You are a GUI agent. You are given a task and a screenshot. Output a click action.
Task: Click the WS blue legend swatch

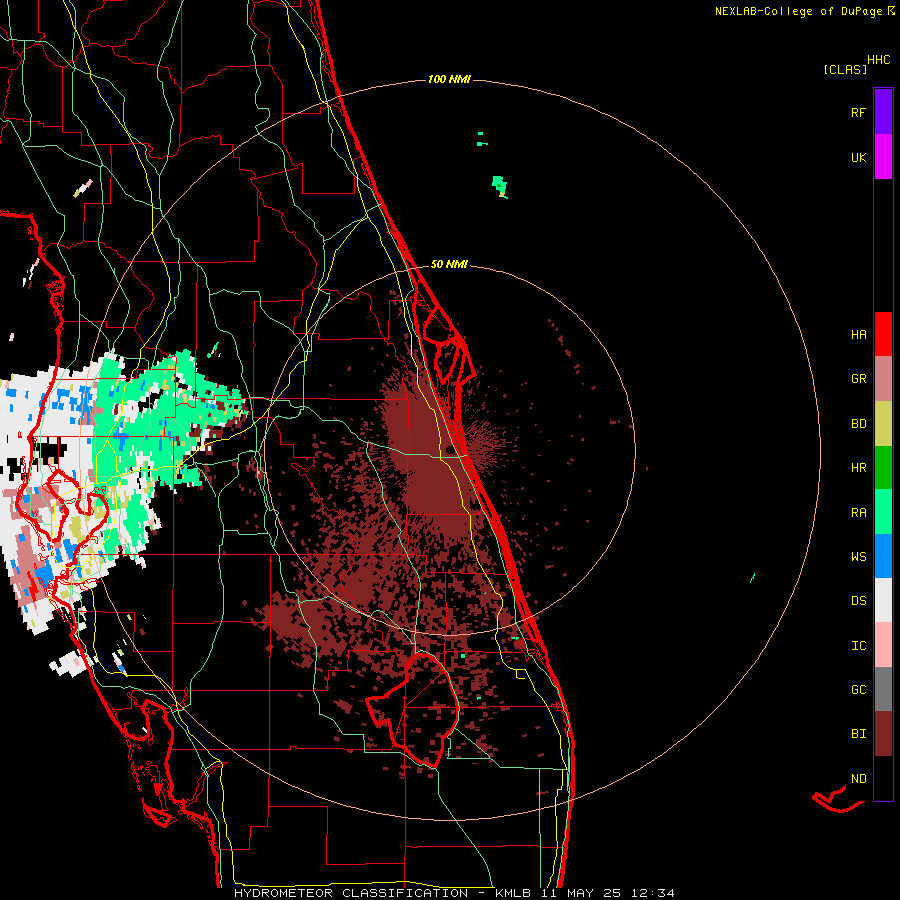883,556
